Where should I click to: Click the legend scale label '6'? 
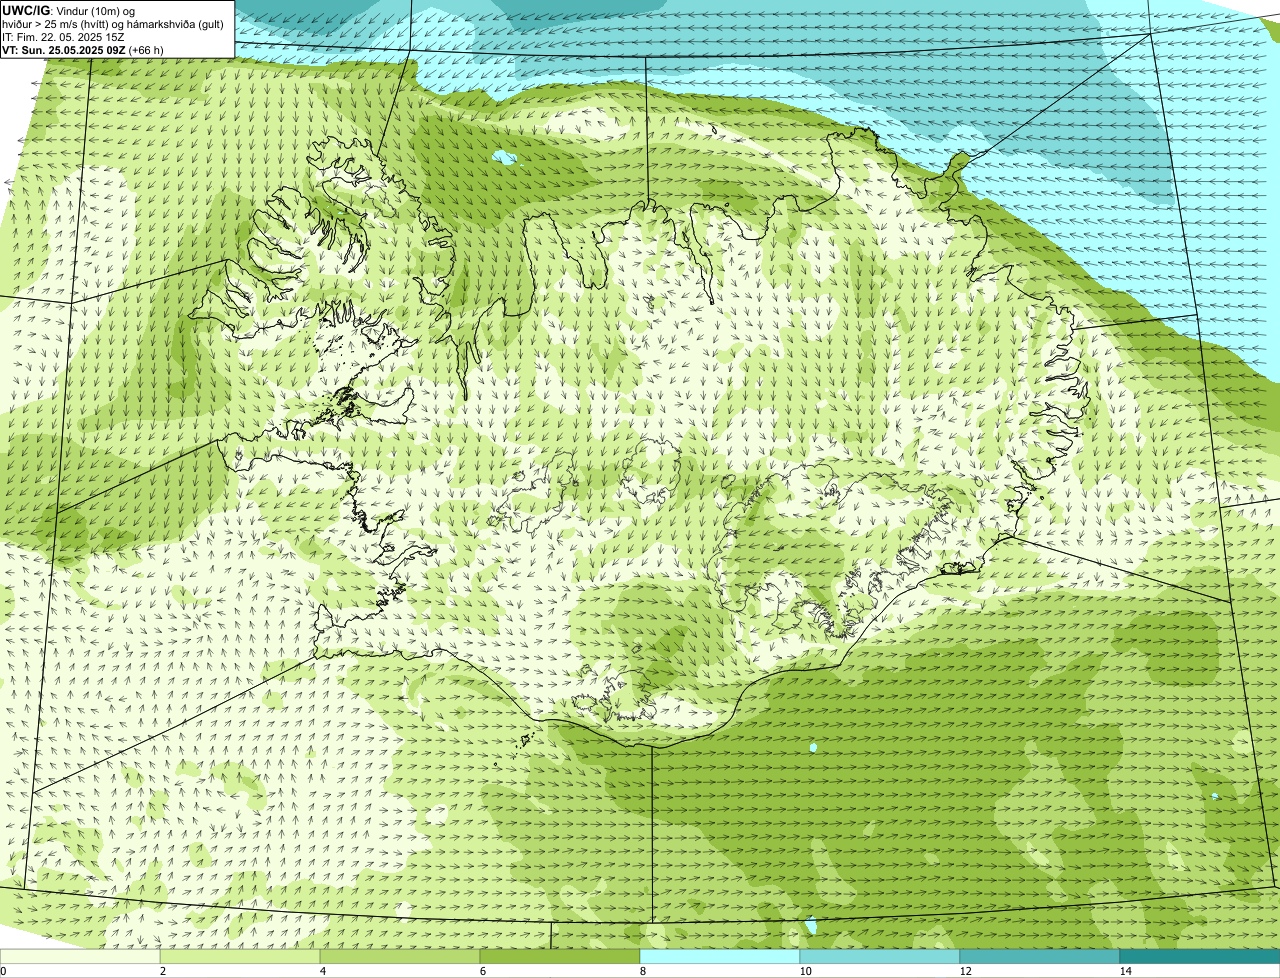[482, 971]
